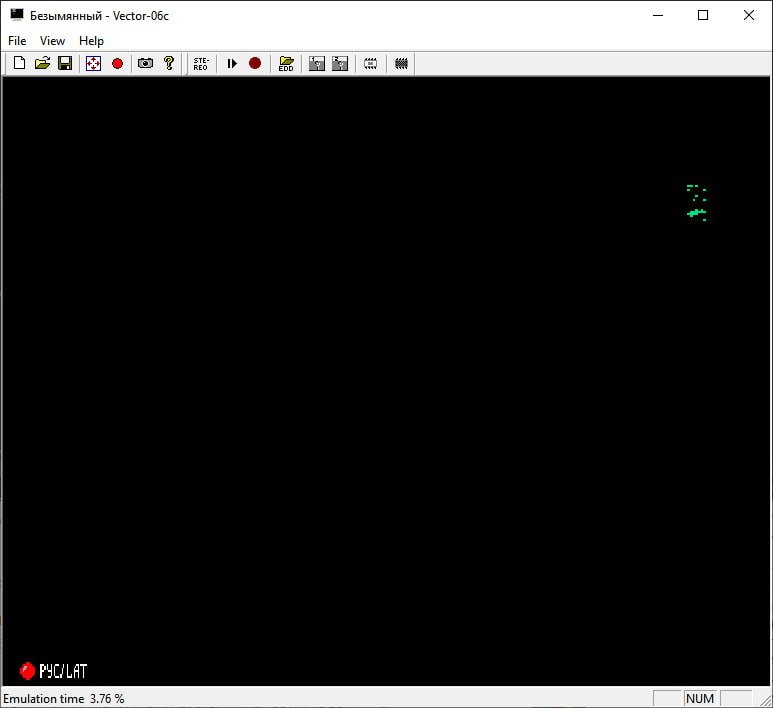Image resolution: width=773 pixels, height=708 pixels.
Task: Click the NUM indicator in status bar
Action: (699, 698)
